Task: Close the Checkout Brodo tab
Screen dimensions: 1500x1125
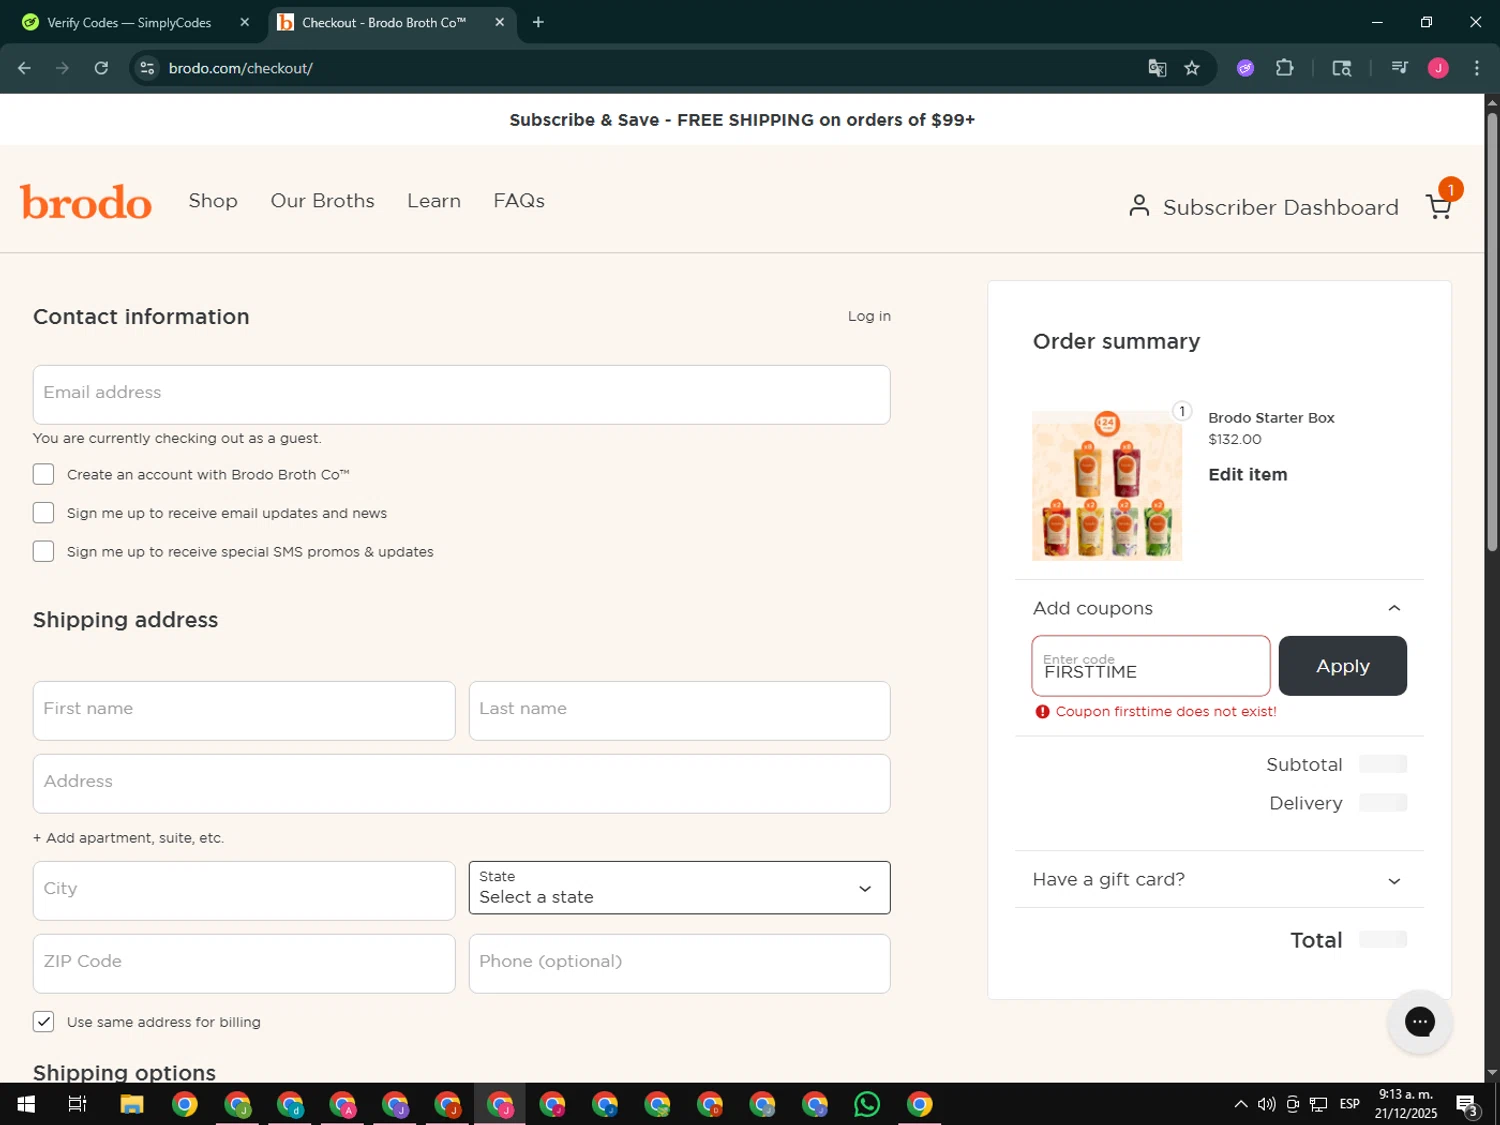Action: tap(499, 22)
